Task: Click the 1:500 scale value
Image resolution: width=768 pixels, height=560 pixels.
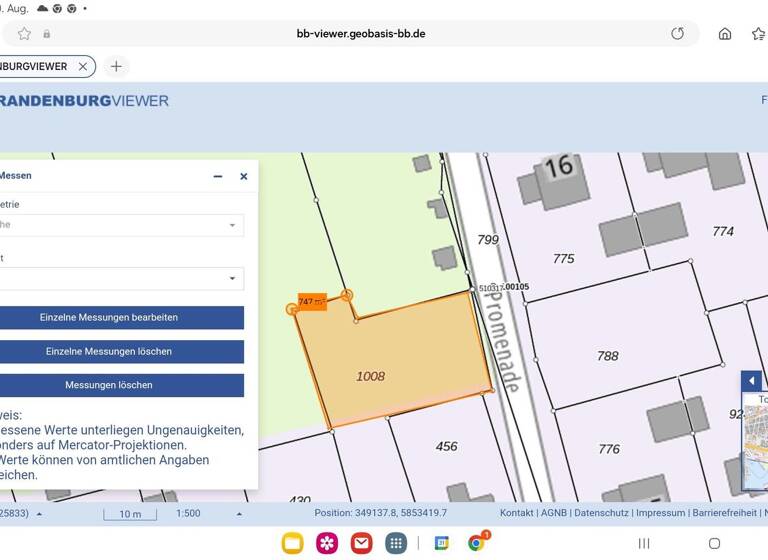Action: (188, 513)
